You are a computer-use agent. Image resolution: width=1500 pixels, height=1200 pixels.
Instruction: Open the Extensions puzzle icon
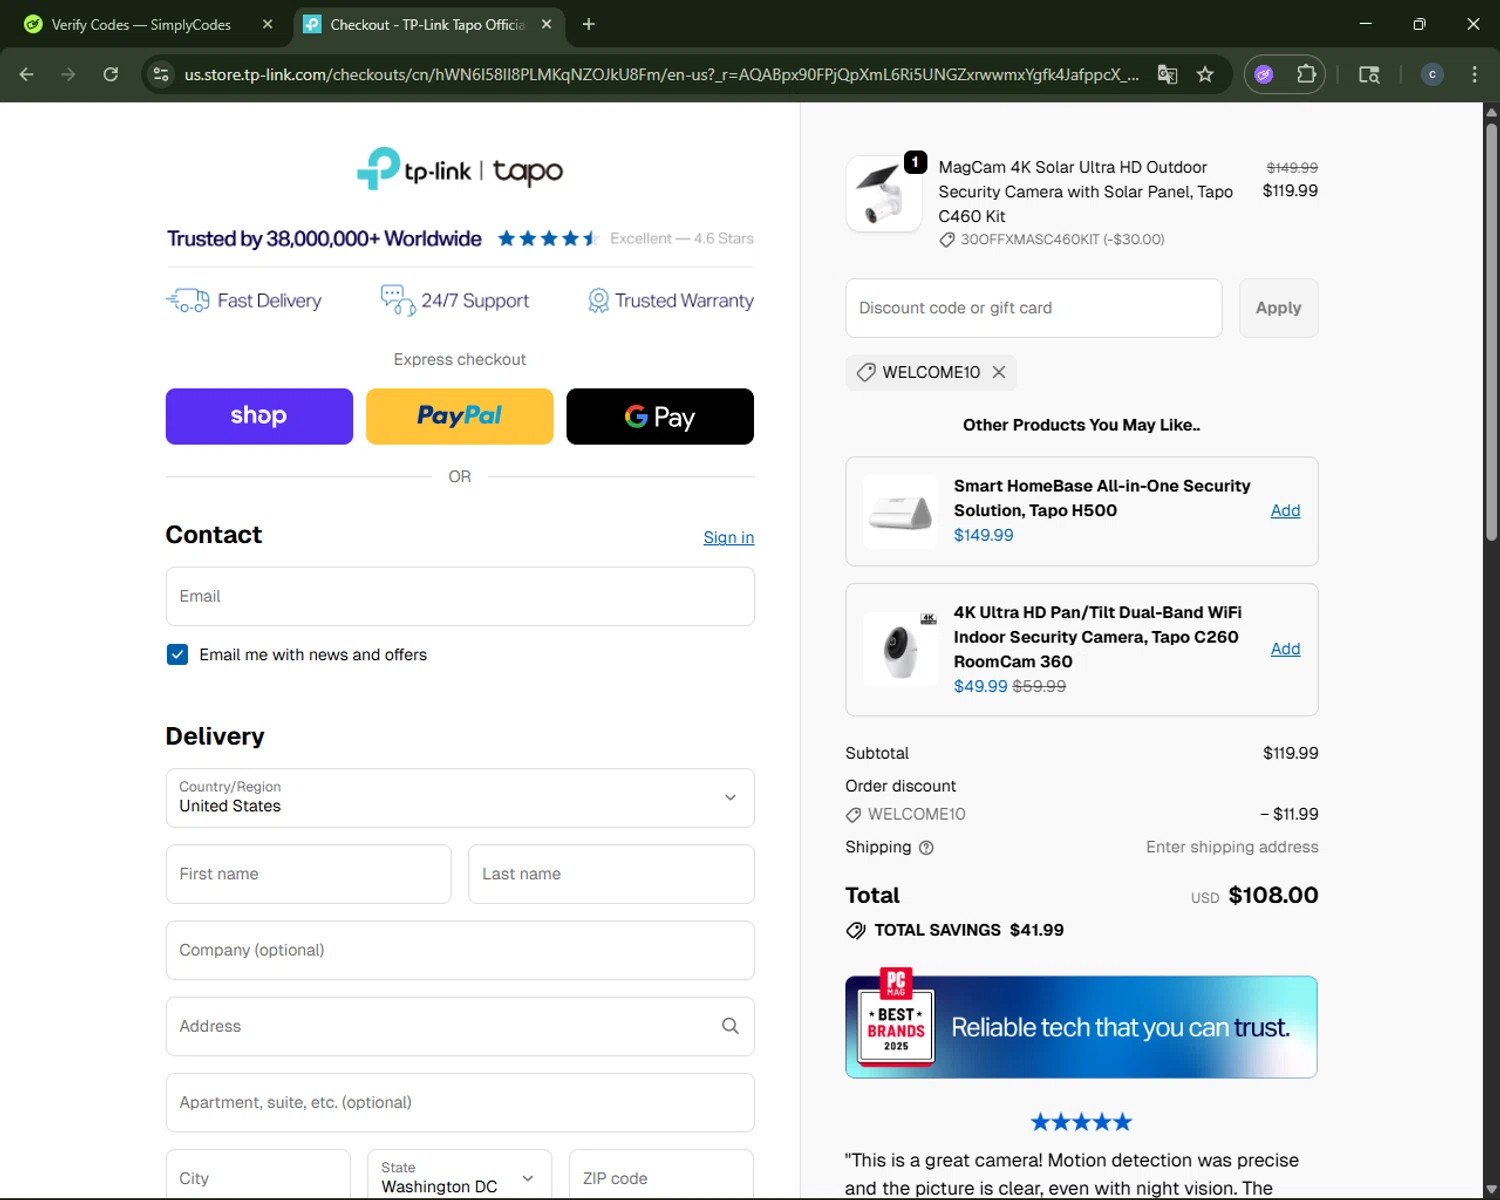(x=1306, y=74)
